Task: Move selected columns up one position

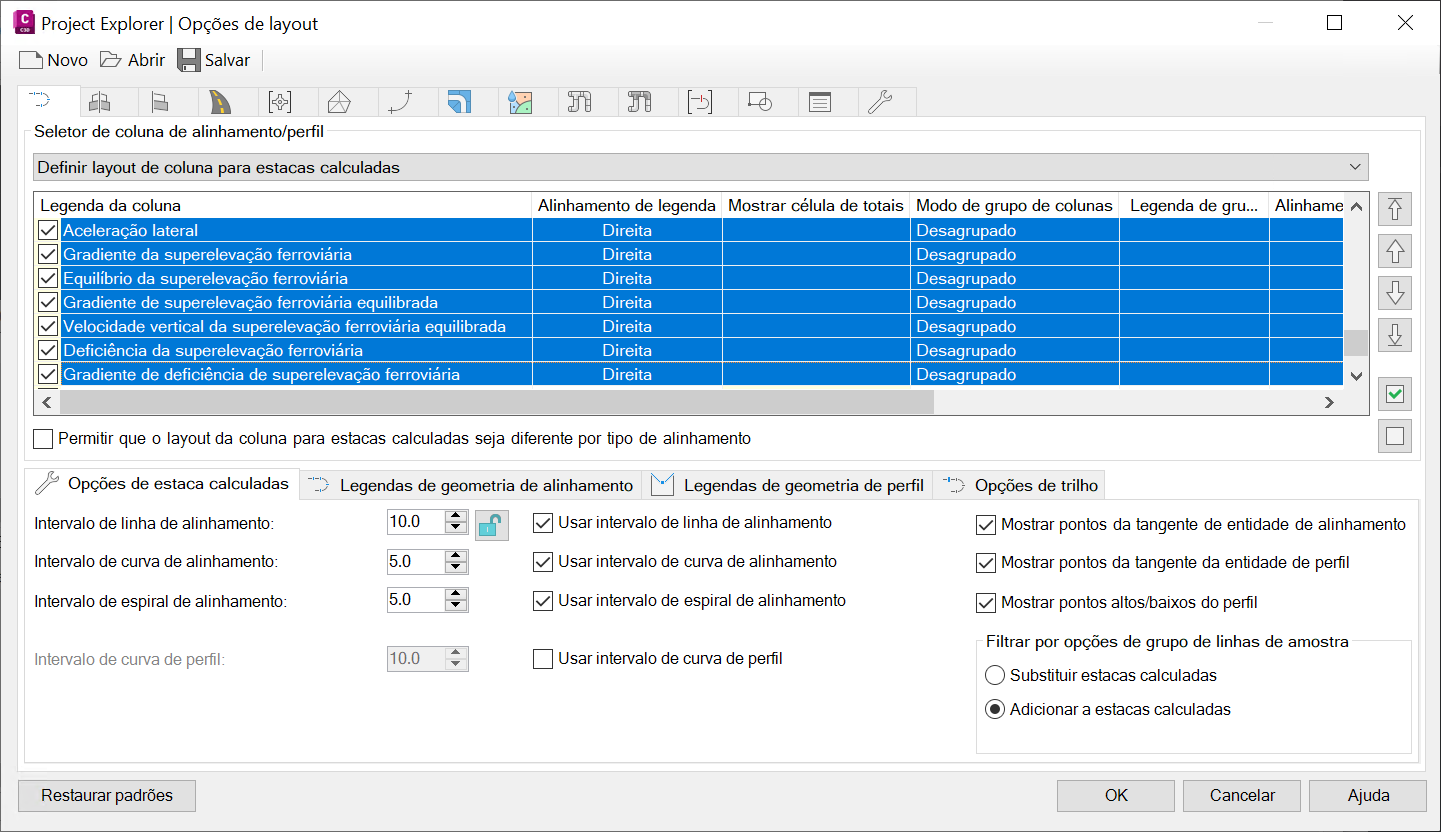Action: pos(1395,251)
